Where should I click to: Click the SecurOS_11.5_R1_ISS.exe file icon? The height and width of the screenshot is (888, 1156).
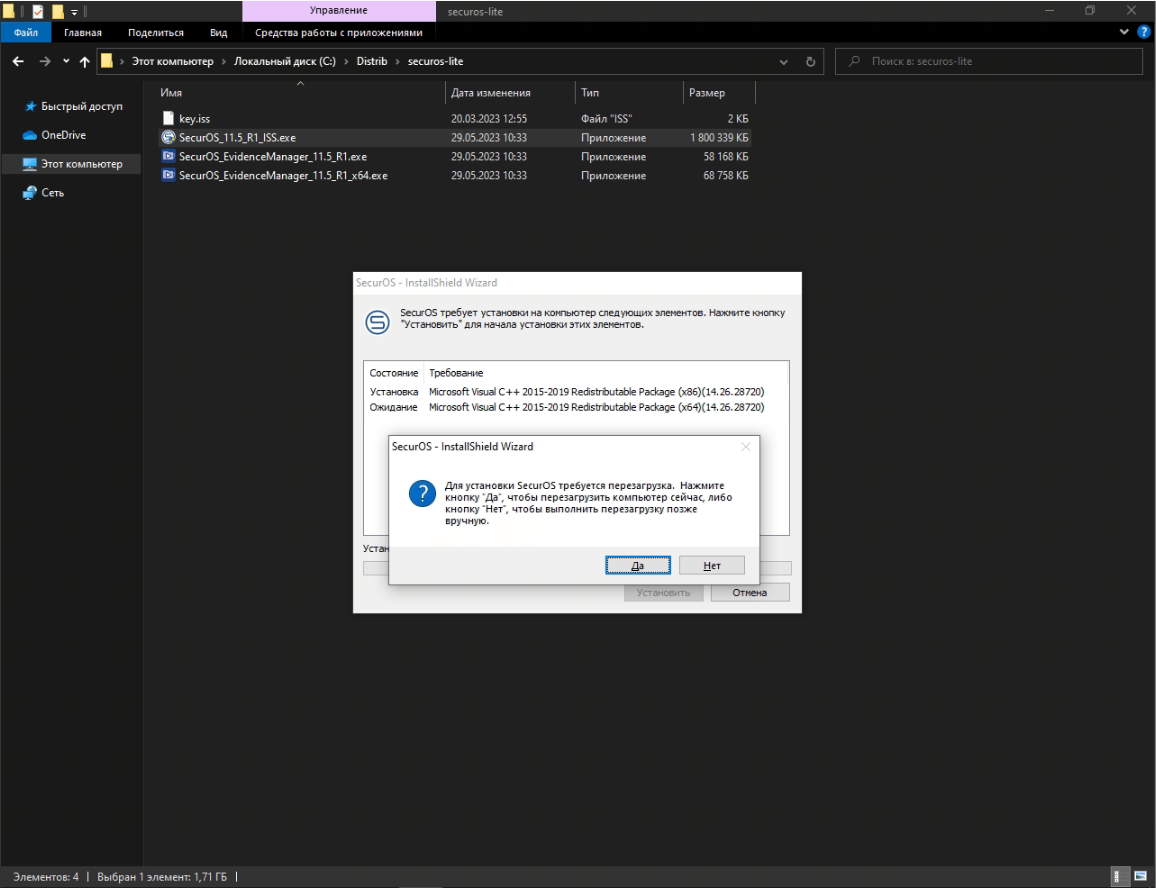[168, 137]
